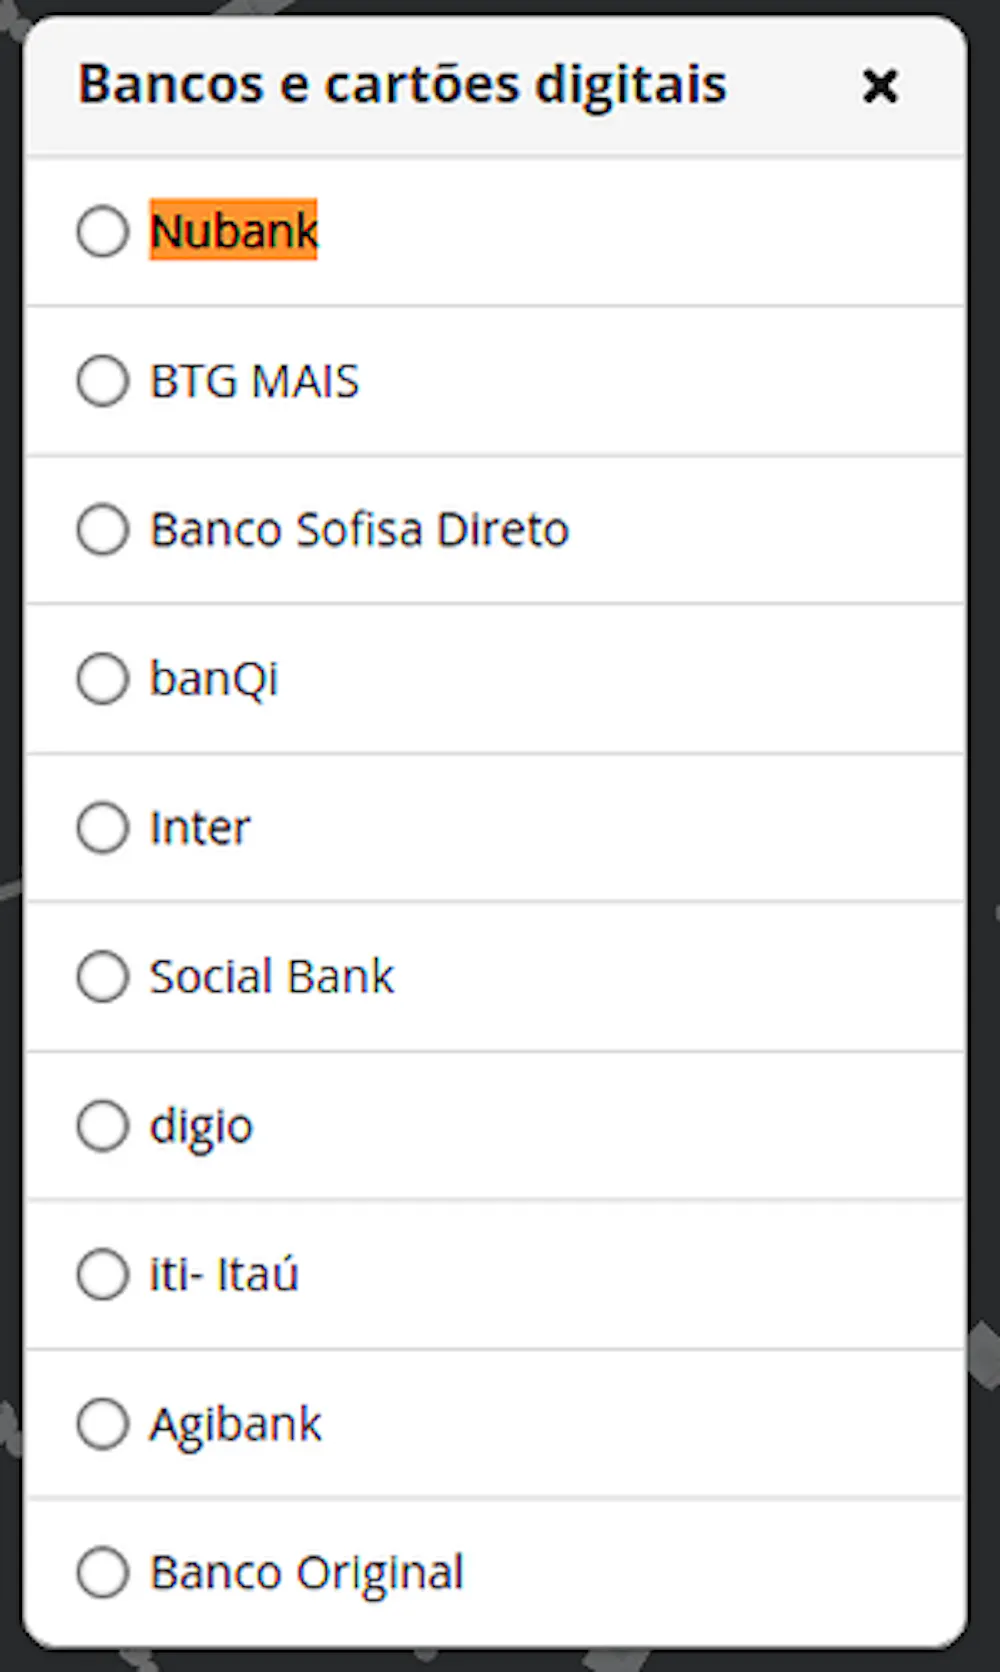Click the digio option text

click(201, 1127)
